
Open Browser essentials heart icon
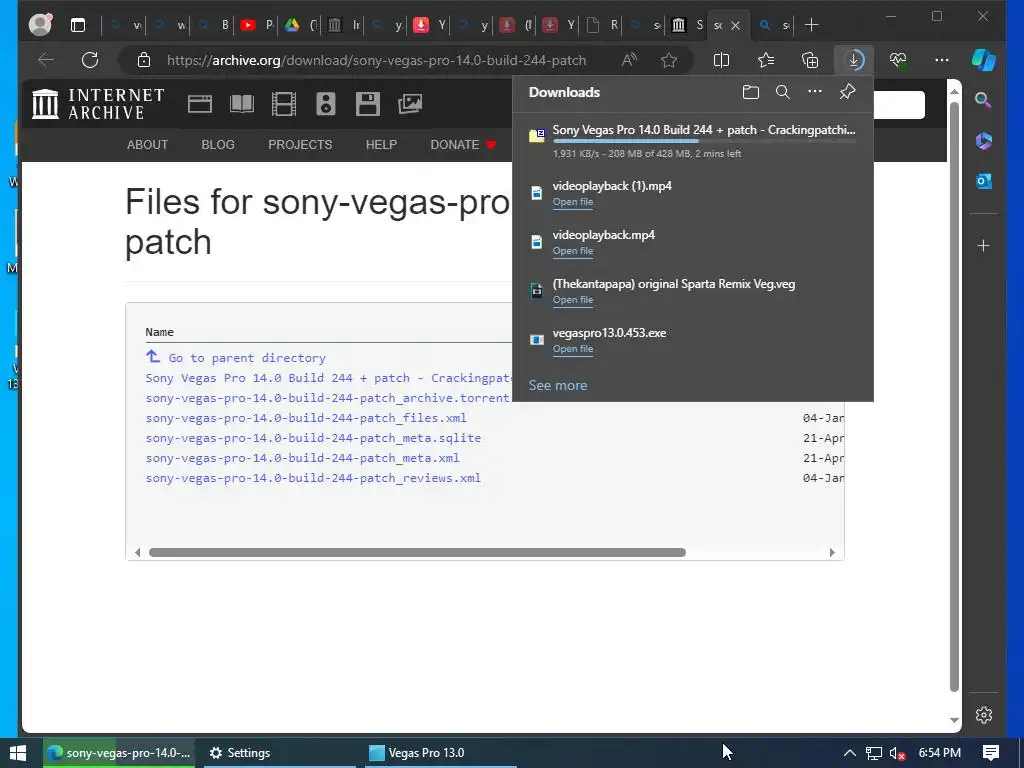(898, 60)
